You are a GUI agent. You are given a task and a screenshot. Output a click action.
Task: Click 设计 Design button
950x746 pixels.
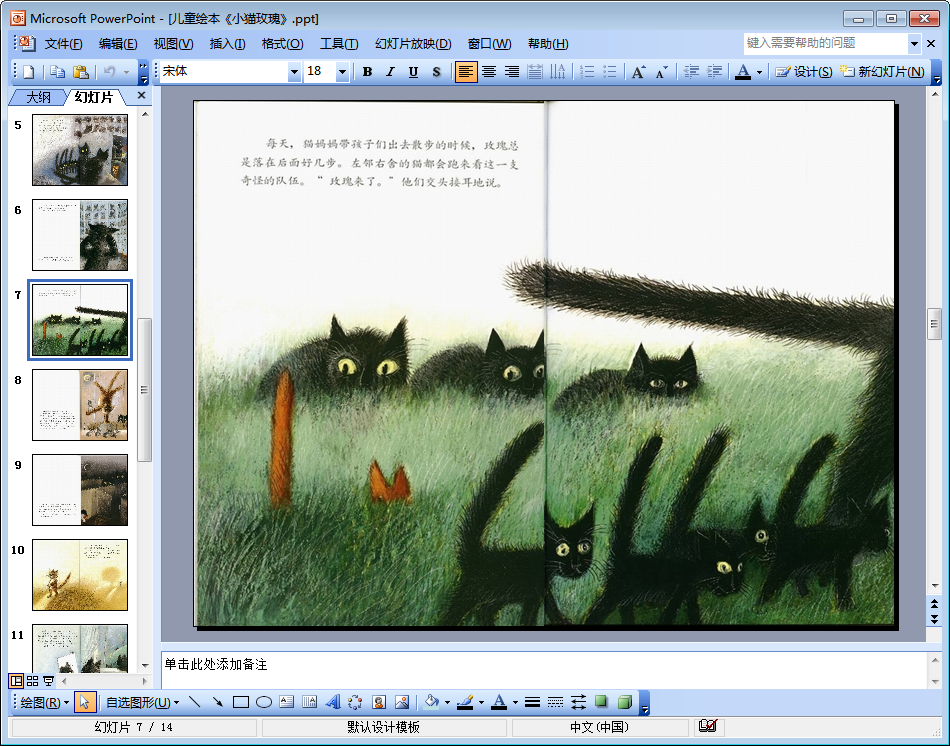804,72
